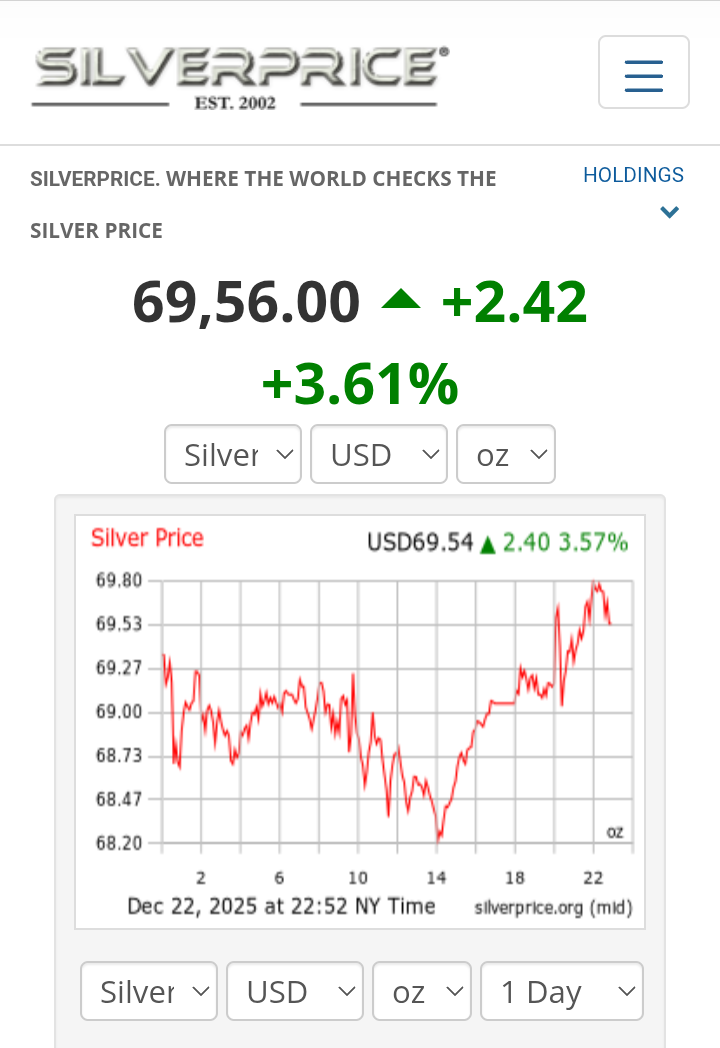Click the red Silver Price chart title
Viewport: 720px width, 1048px height.
tap(147, 538)
